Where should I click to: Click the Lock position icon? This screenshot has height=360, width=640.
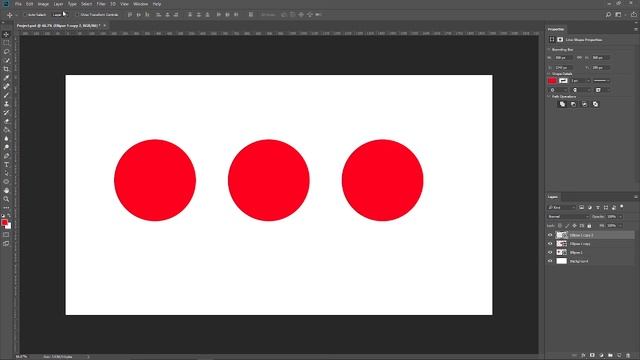(574, 226)
